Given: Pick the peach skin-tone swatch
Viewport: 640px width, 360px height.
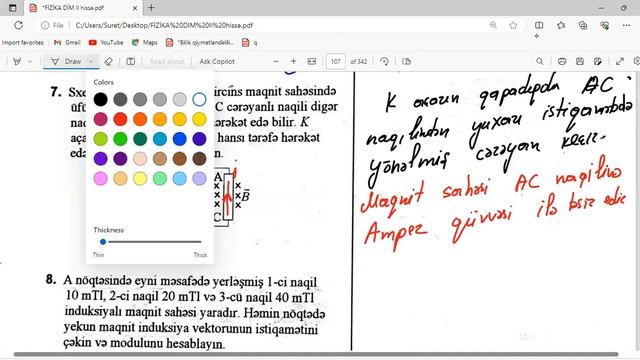Looking at the screenshot, I should pos(140,159).
